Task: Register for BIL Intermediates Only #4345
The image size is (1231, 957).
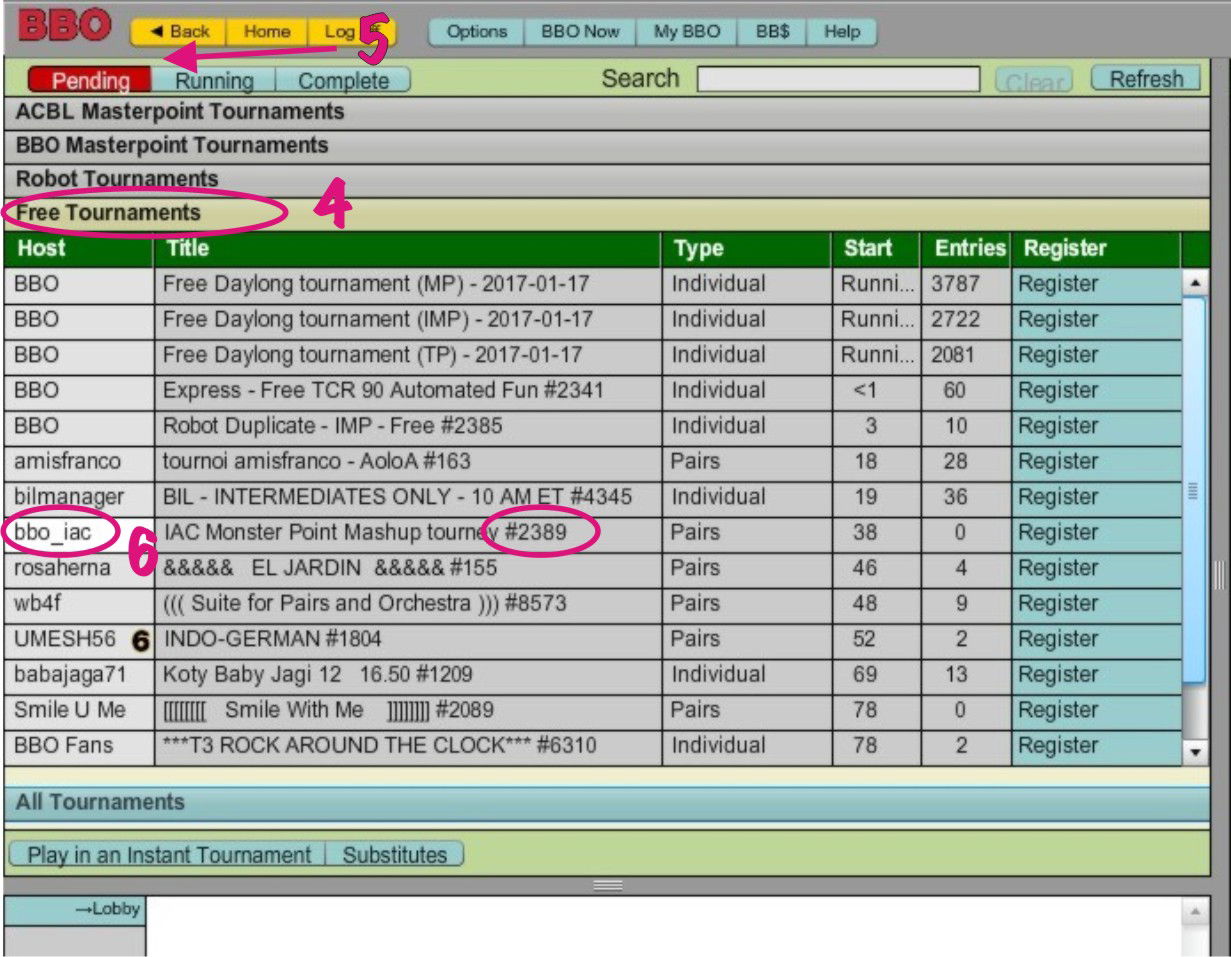Action: (1096, 497)
